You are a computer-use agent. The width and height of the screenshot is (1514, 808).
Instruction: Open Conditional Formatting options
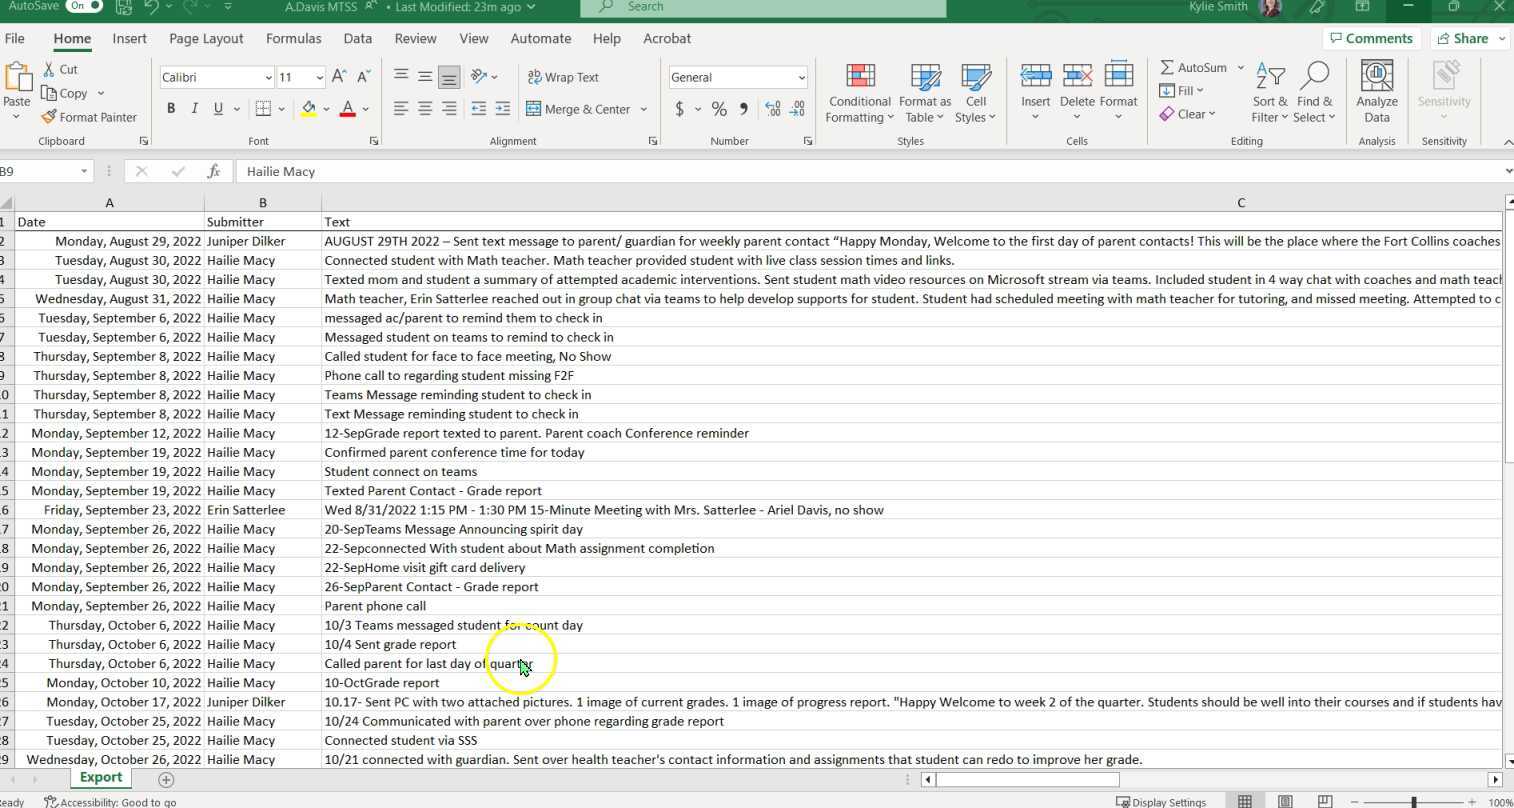click(x=858, y=92)
